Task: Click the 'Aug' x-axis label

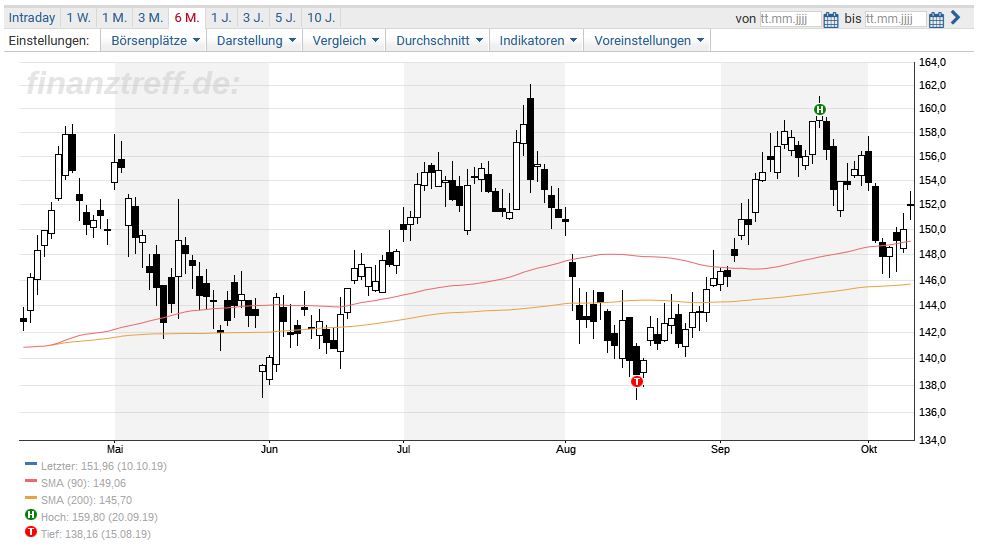Action: [x=566, y=449]
